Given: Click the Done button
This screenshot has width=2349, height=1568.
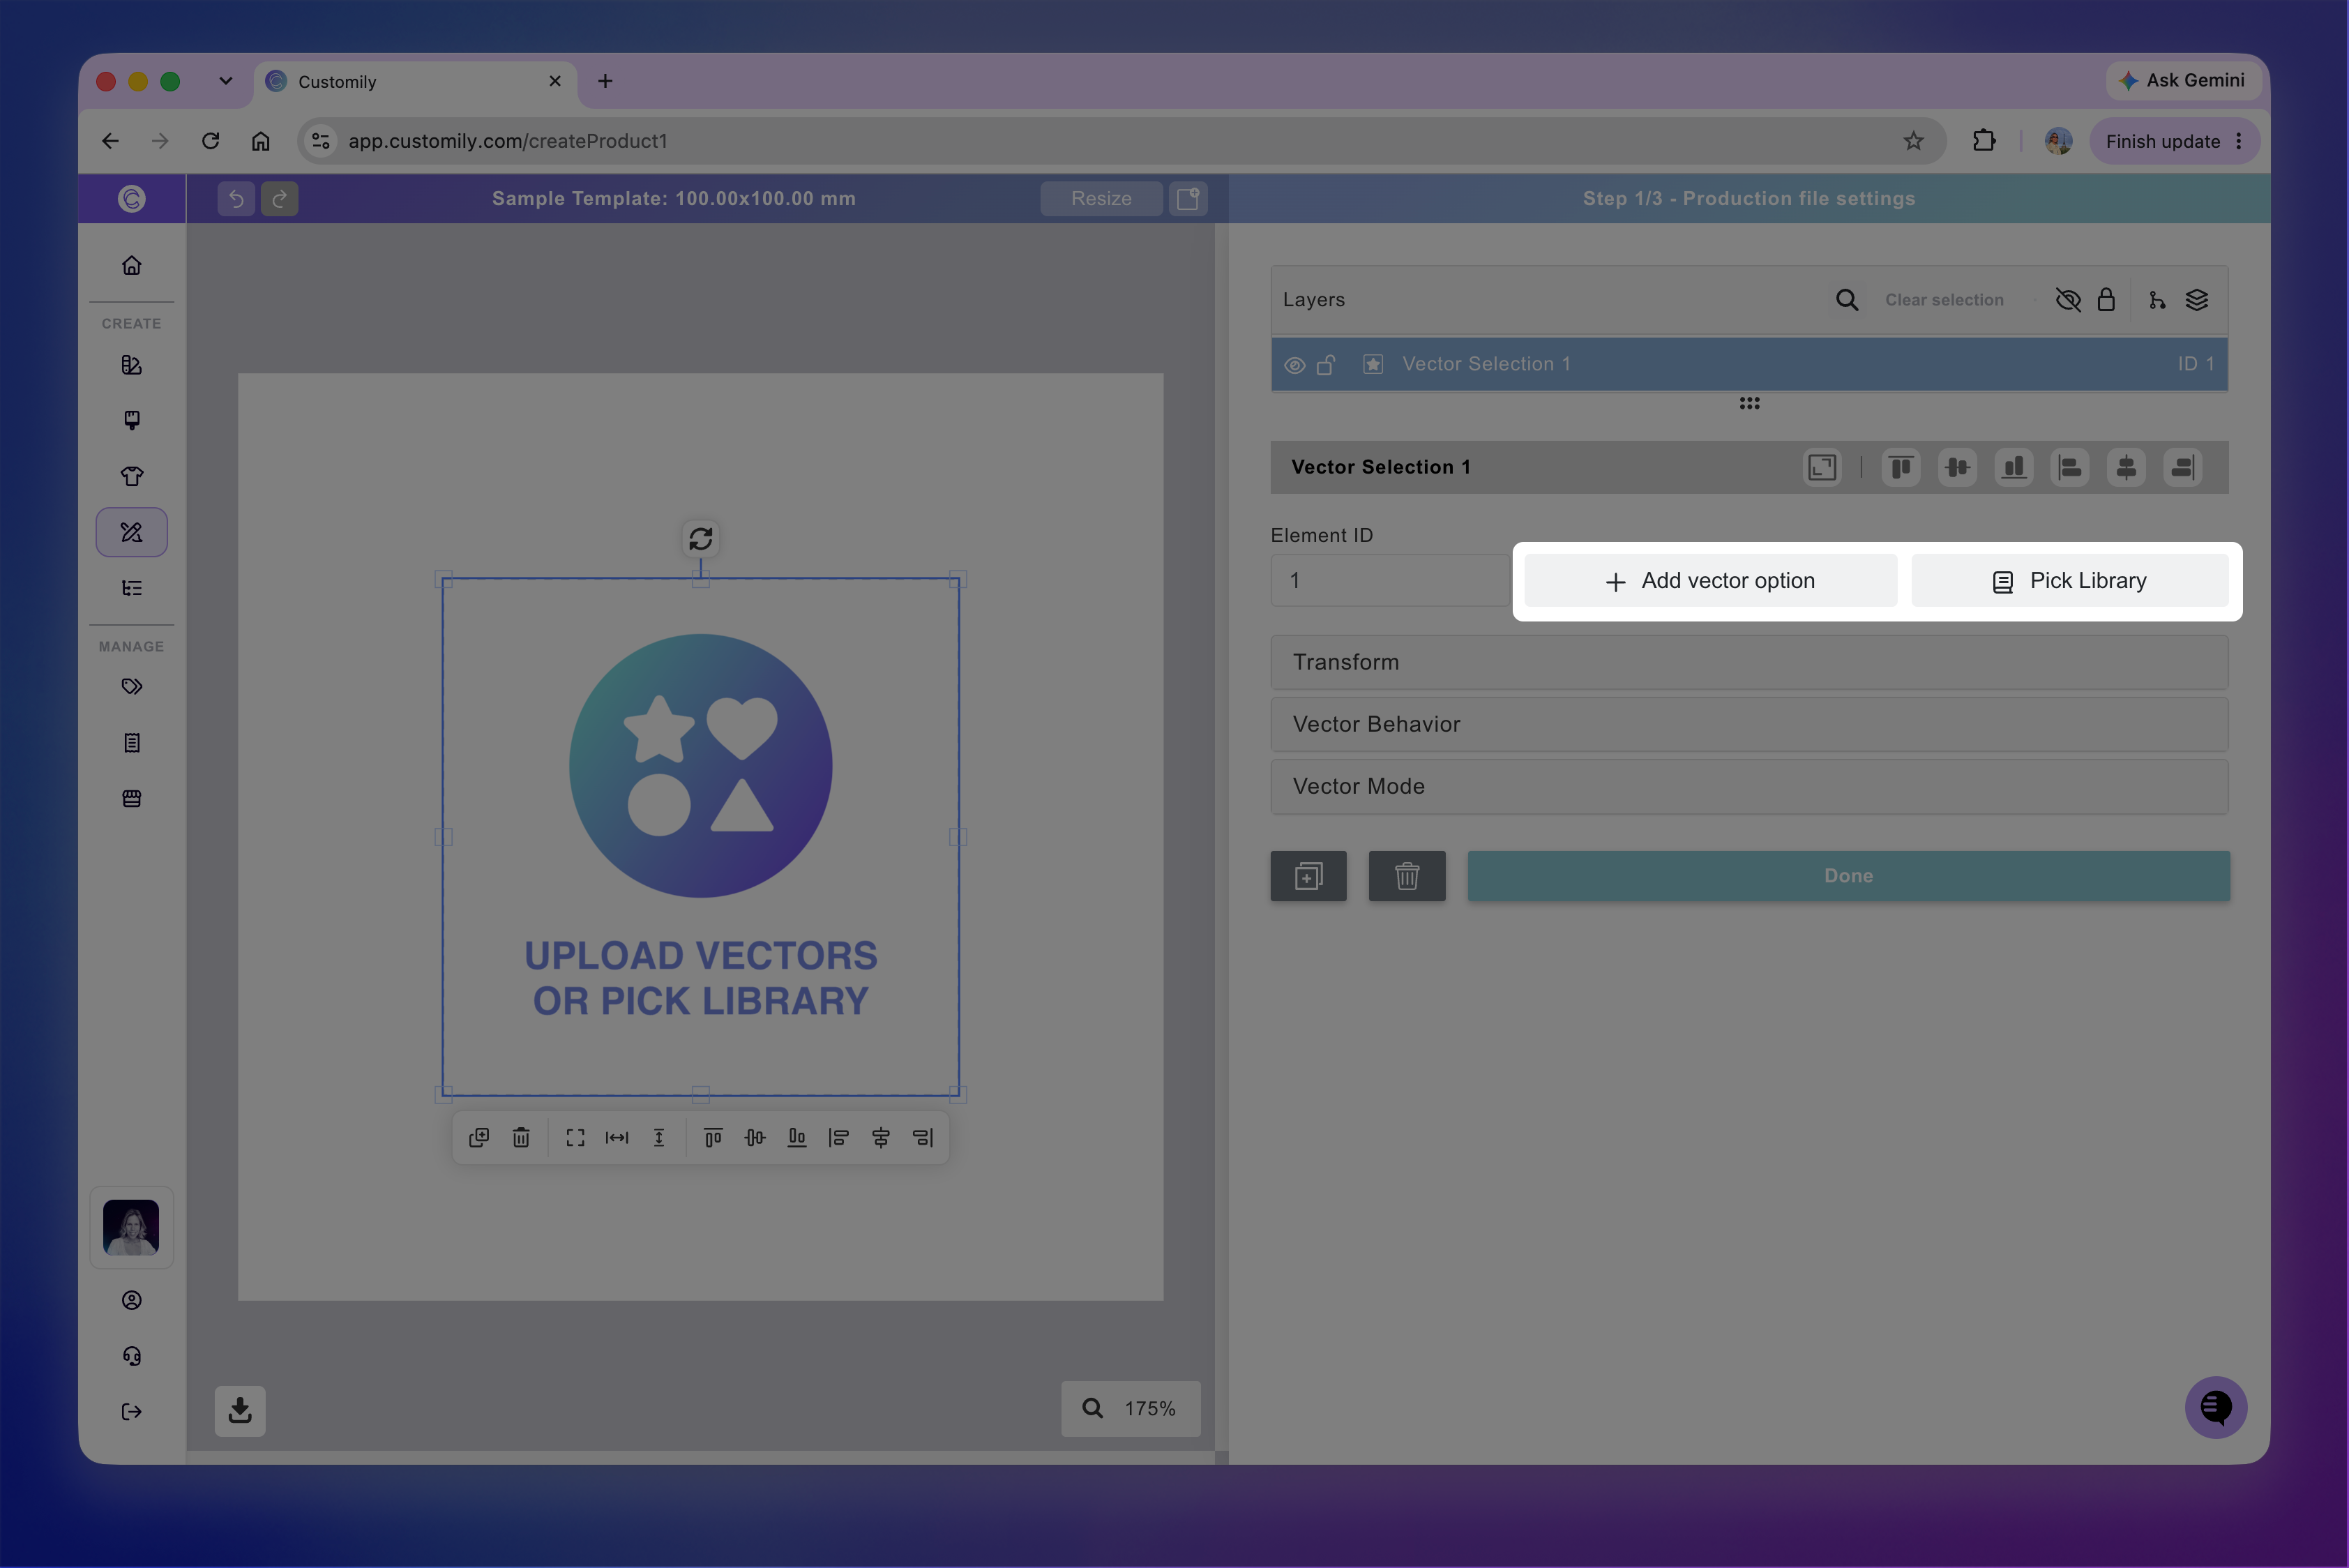Looking at the screenshot, I should click(1848, 876).
